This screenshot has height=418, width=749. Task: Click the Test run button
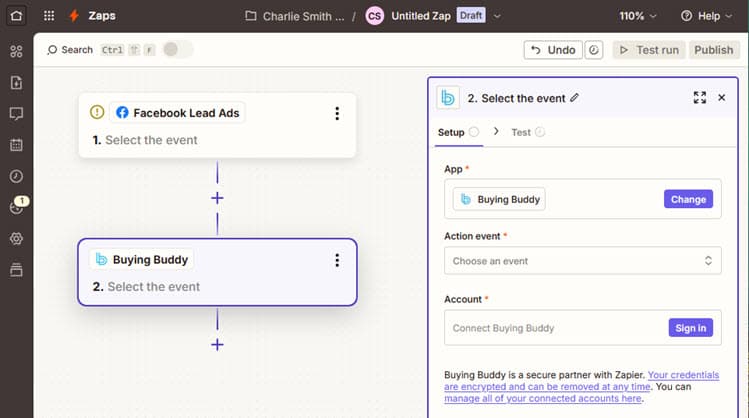649,50
